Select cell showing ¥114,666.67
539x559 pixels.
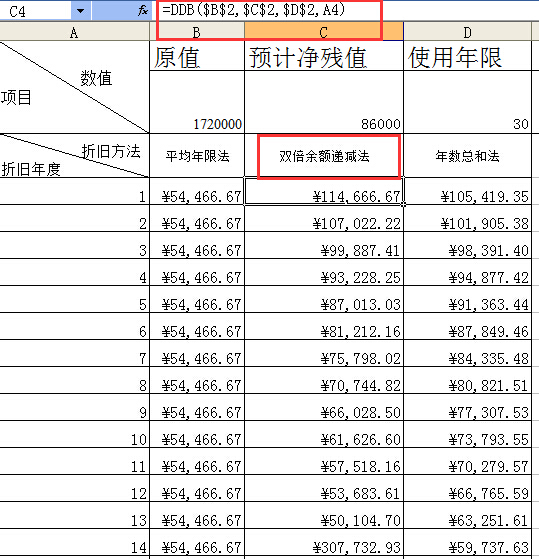[324, 191]
